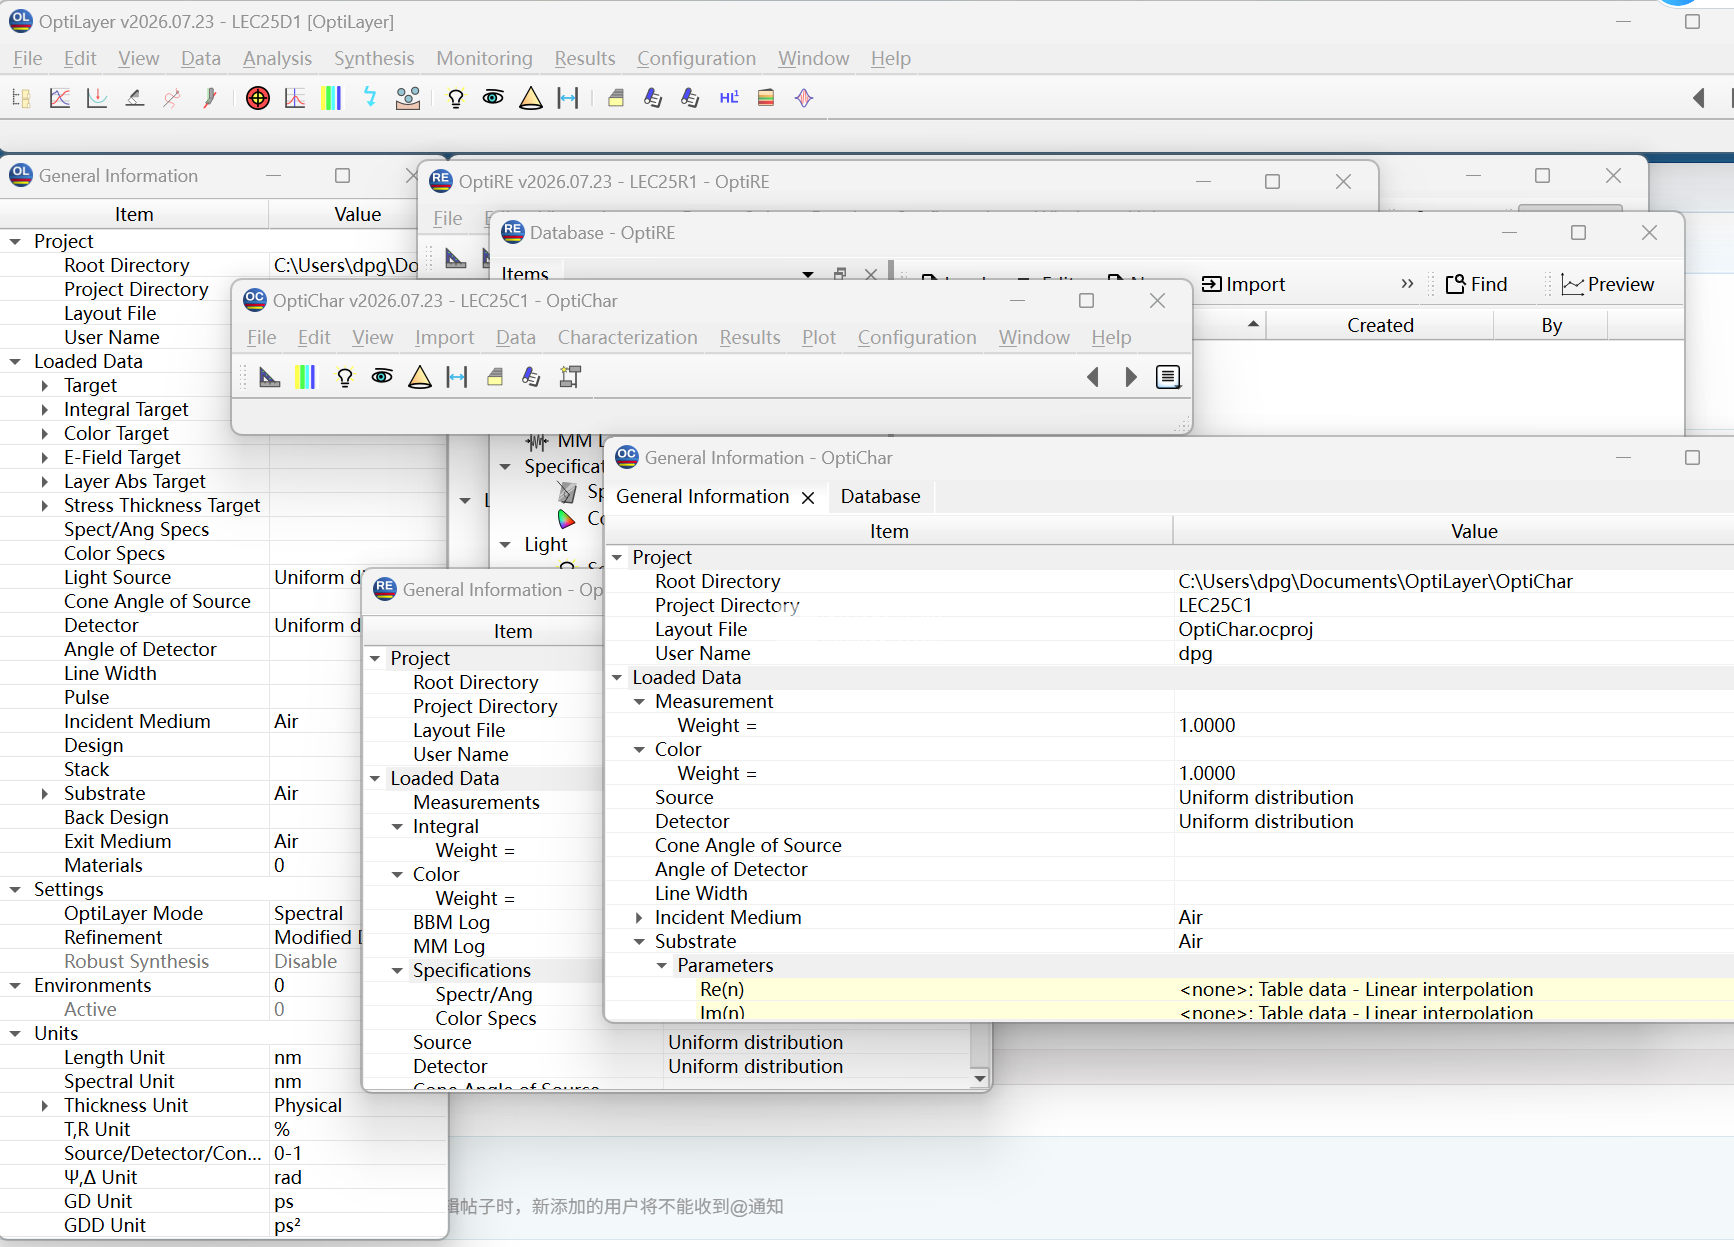Image resolution: width=1734 pixels, height=1247 pixels.
Task: Click the yellow layer sheets icon in OptiLayer toolbar
Action: tap(616, 98)
